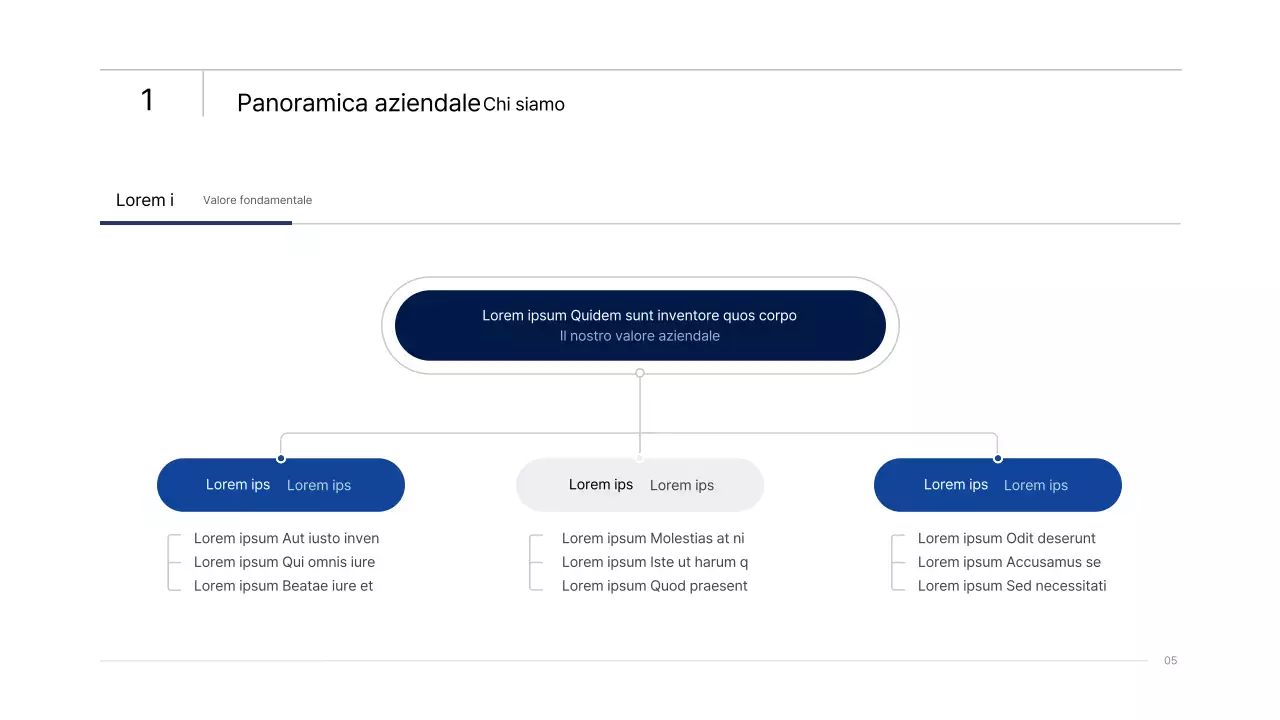The width and height of the screenshot is (1280, 720).
Task: Select the center grey pill button
Action: 640,485
